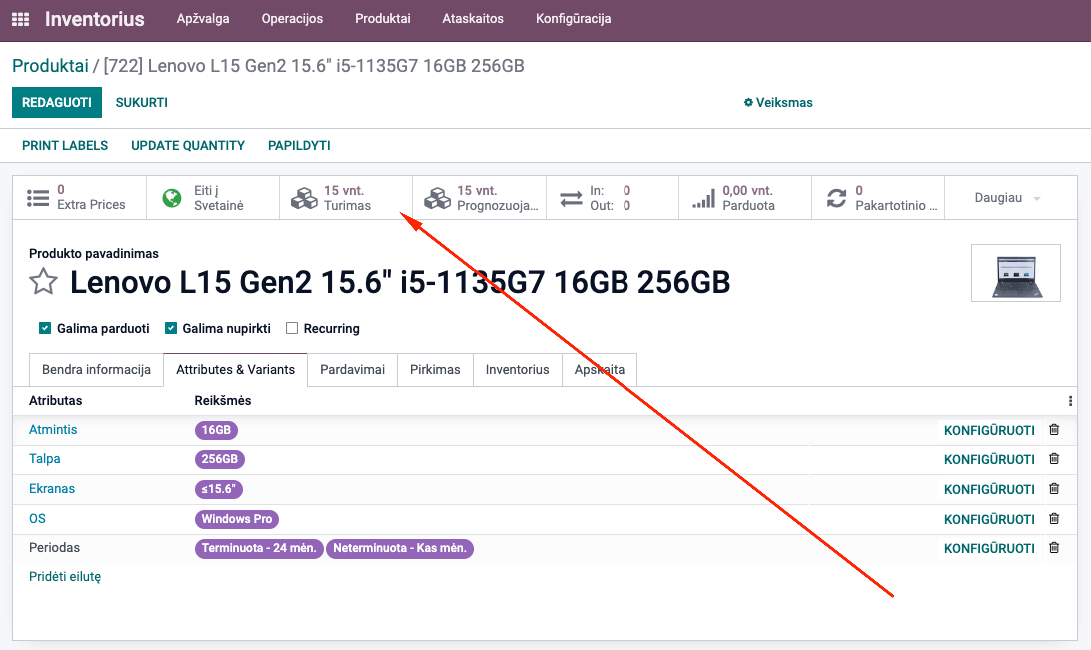Configure the Periodas attribute
Screen dimensions: 1091x650
(x=989, y=548)
